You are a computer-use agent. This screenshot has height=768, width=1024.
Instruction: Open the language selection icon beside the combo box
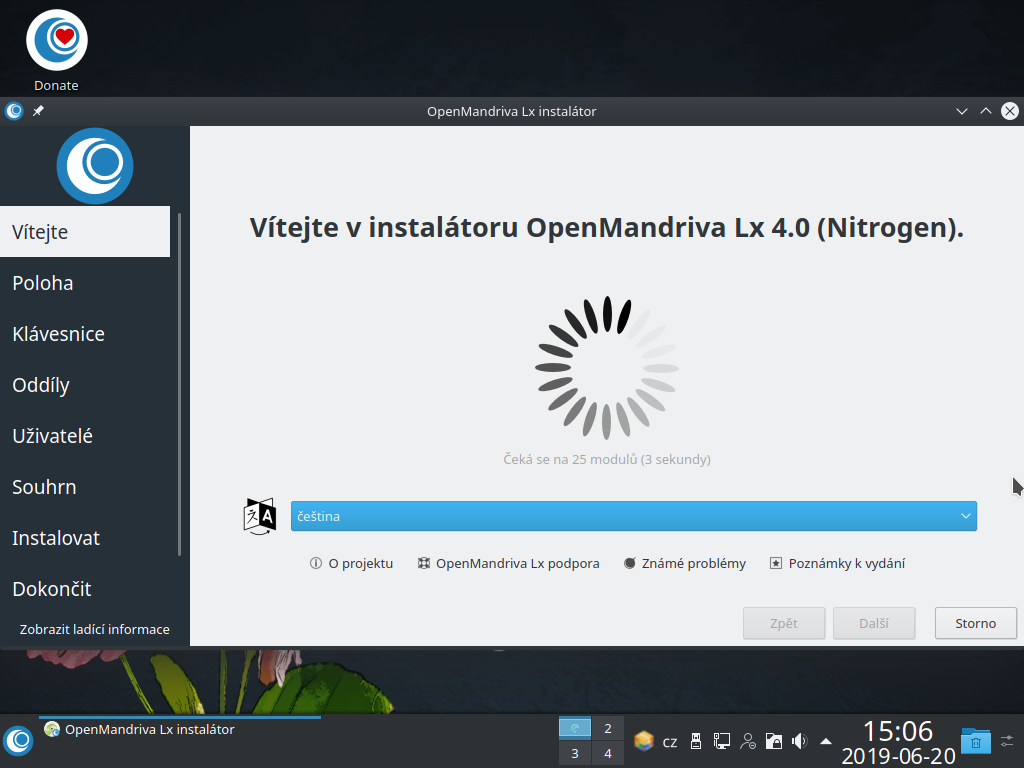pos(258,516)
